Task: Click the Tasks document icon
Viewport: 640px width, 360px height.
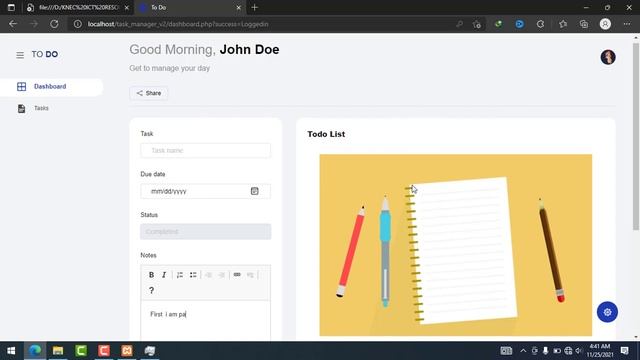Action: [x=21, y=108]
